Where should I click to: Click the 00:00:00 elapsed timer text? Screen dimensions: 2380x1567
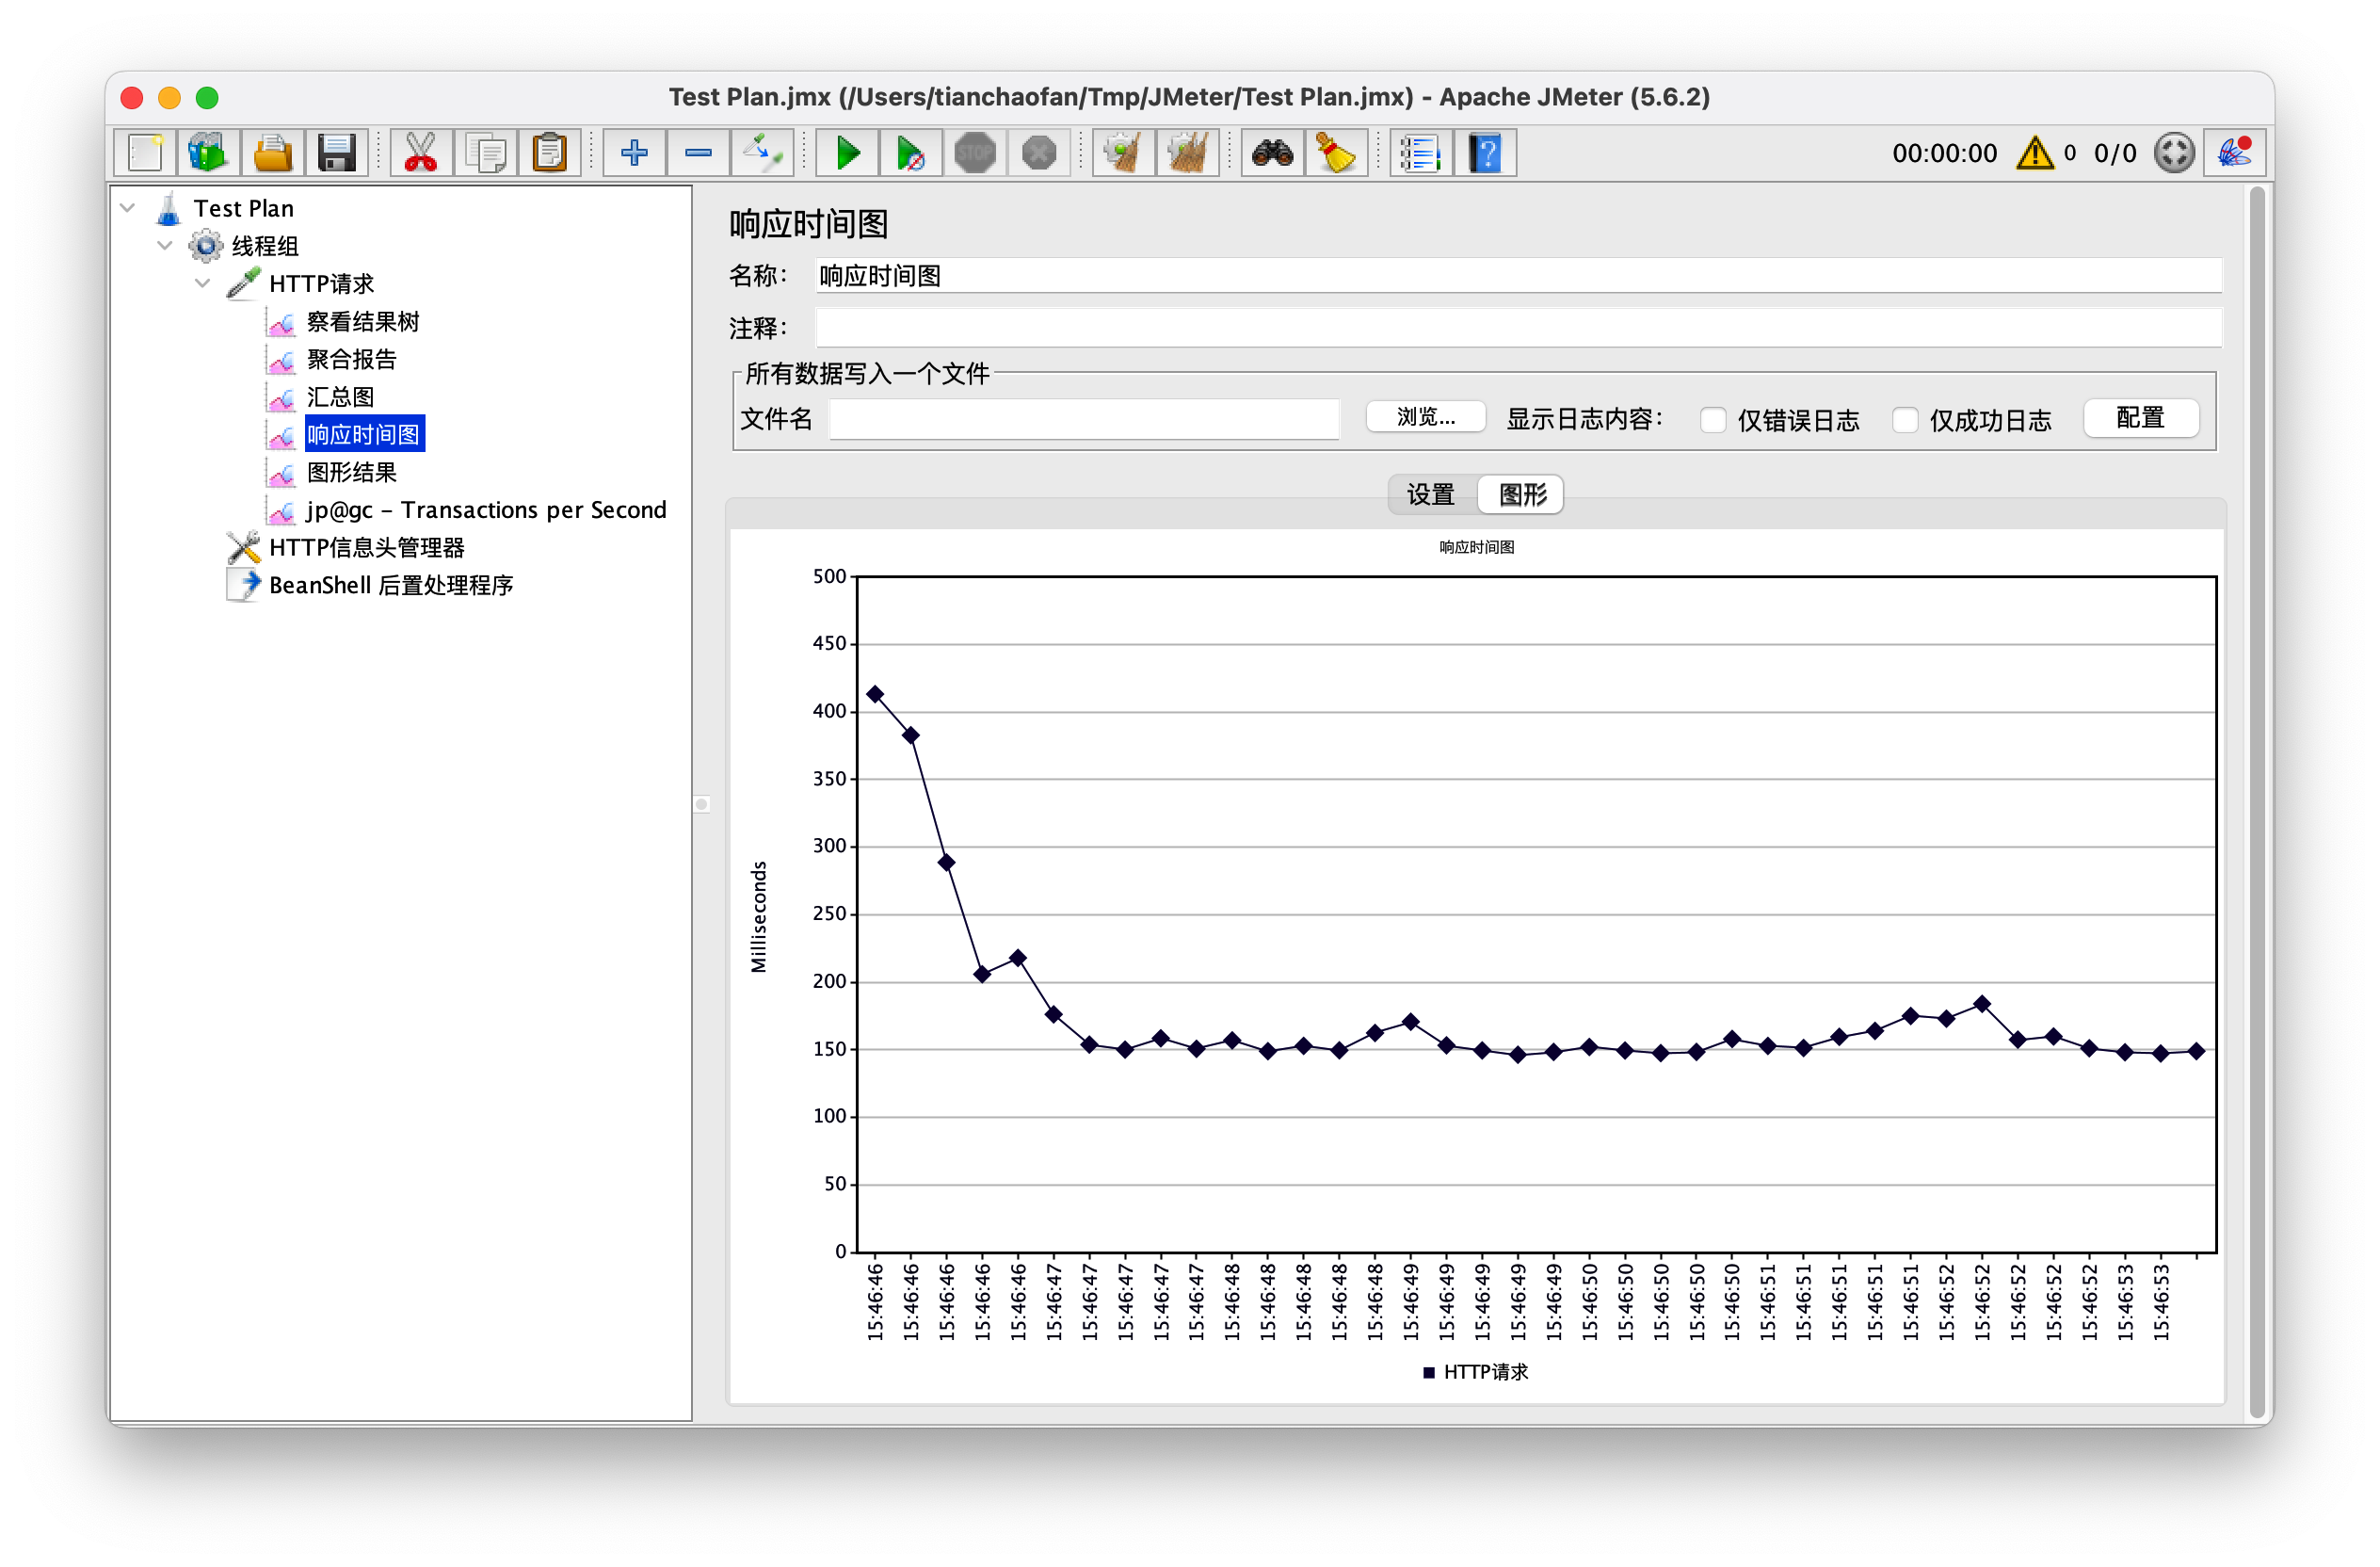click(1945, 154)
